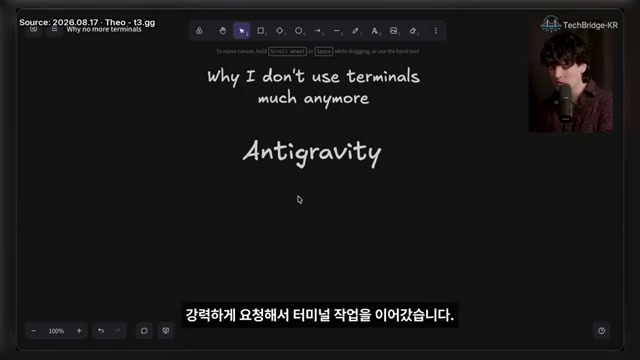Select the Rectangle shape tool
The height and width of the screenshot is (360, 640).
pyautogui.click(x=260, y=31)
